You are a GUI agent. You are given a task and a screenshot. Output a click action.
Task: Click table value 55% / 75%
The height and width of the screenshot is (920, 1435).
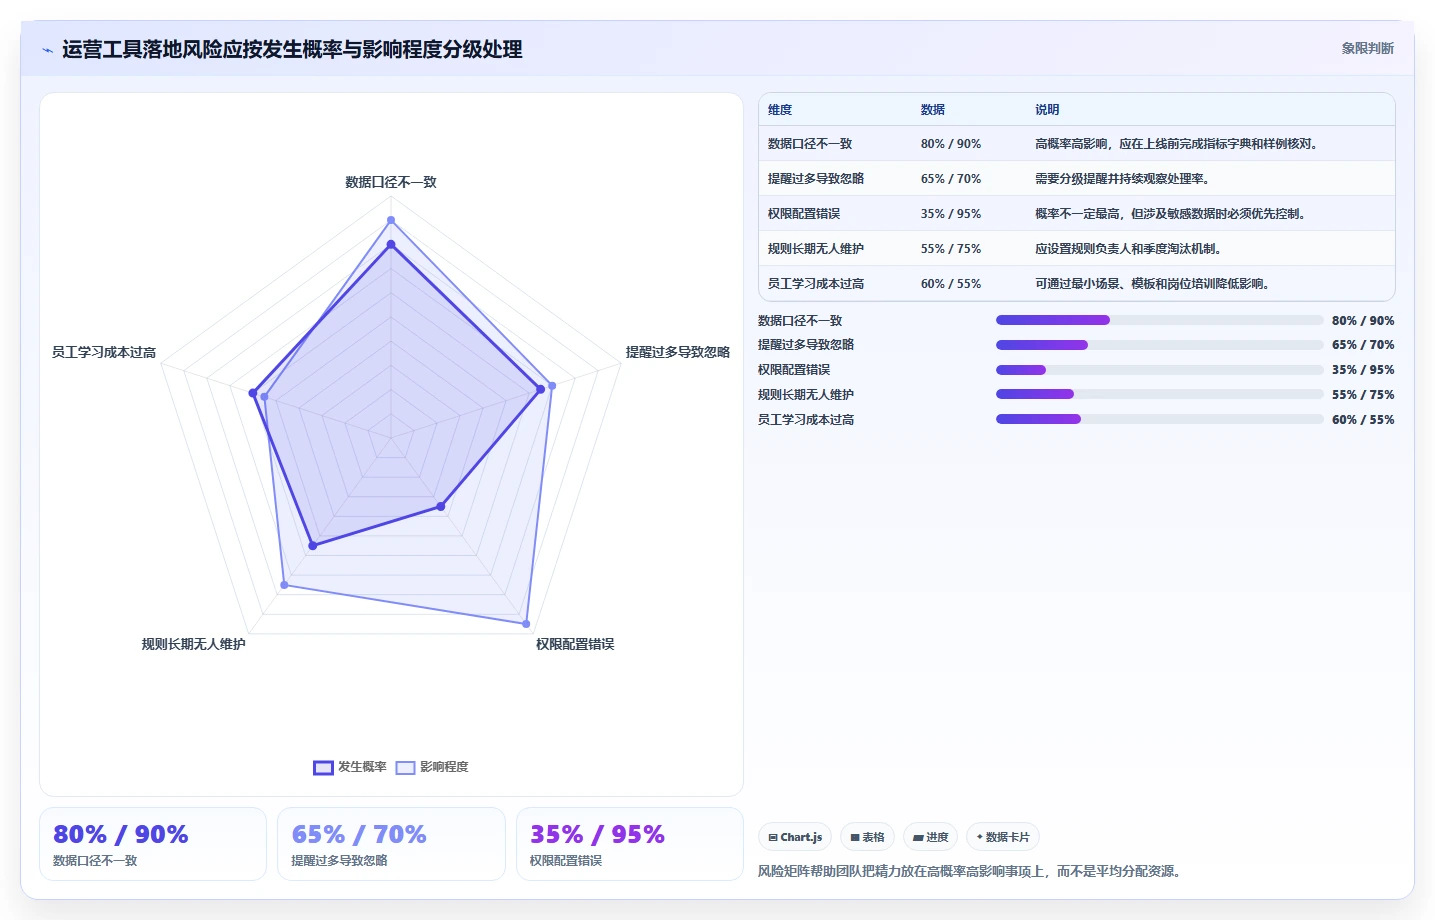point(951,249)
